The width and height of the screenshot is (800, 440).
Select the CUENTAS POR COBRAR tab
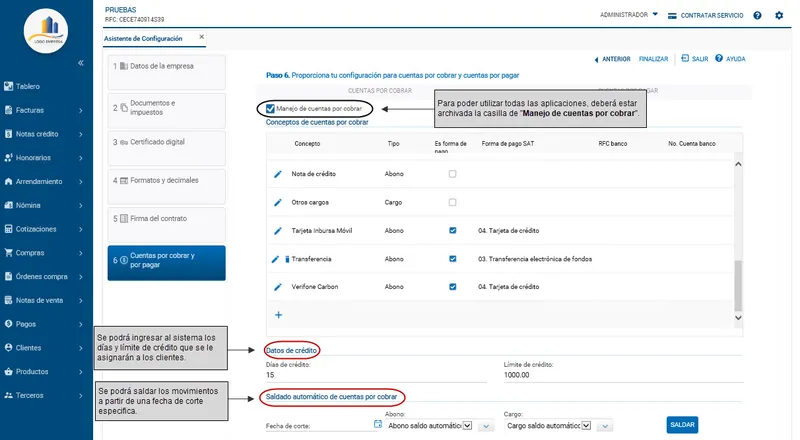380,90
